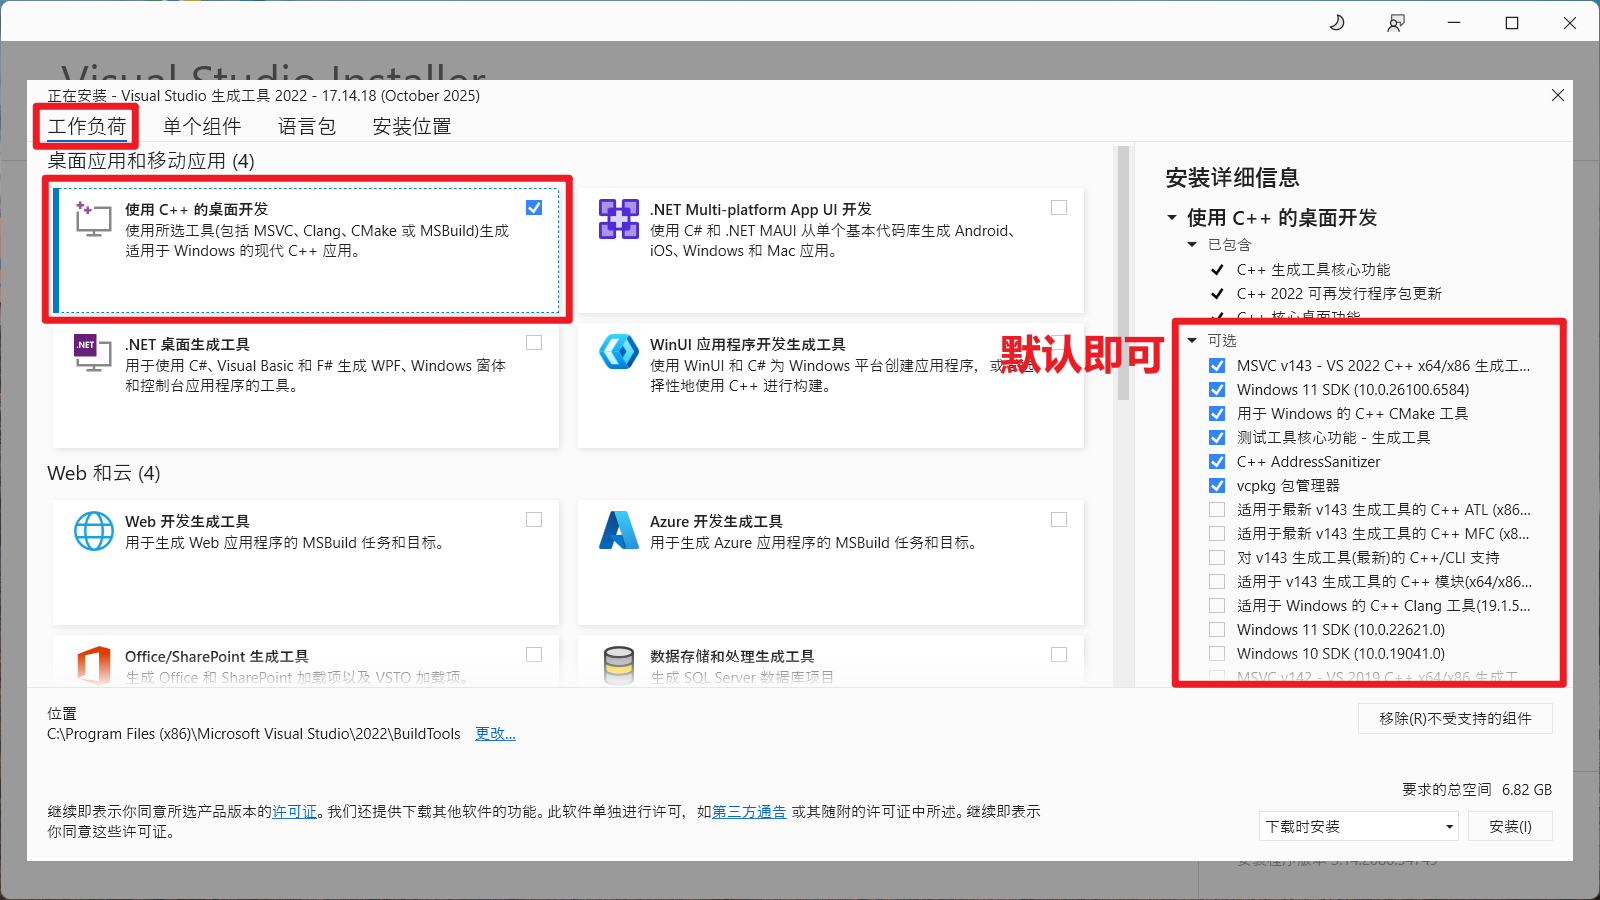The height and width of the screenshot is (900, 1600).
Task: Check the .NET 桌面生成工具 workload
Action: click(534, 343)
